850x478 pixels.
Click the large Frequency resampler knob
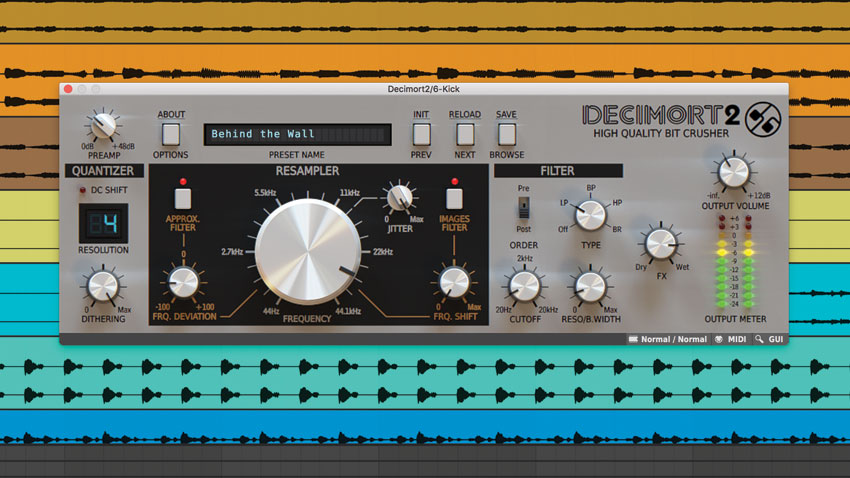308,252
